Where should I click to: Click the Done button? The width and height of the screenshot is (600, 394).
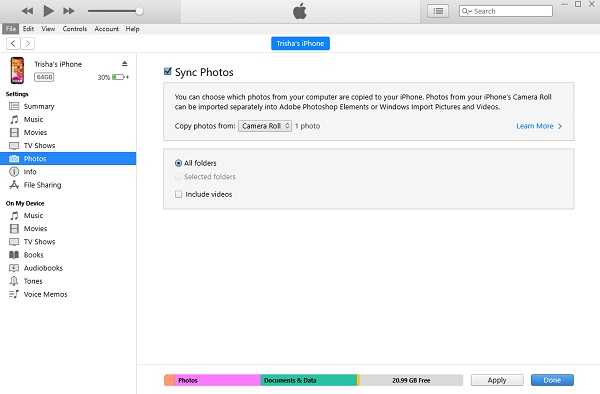pos(552,380)
